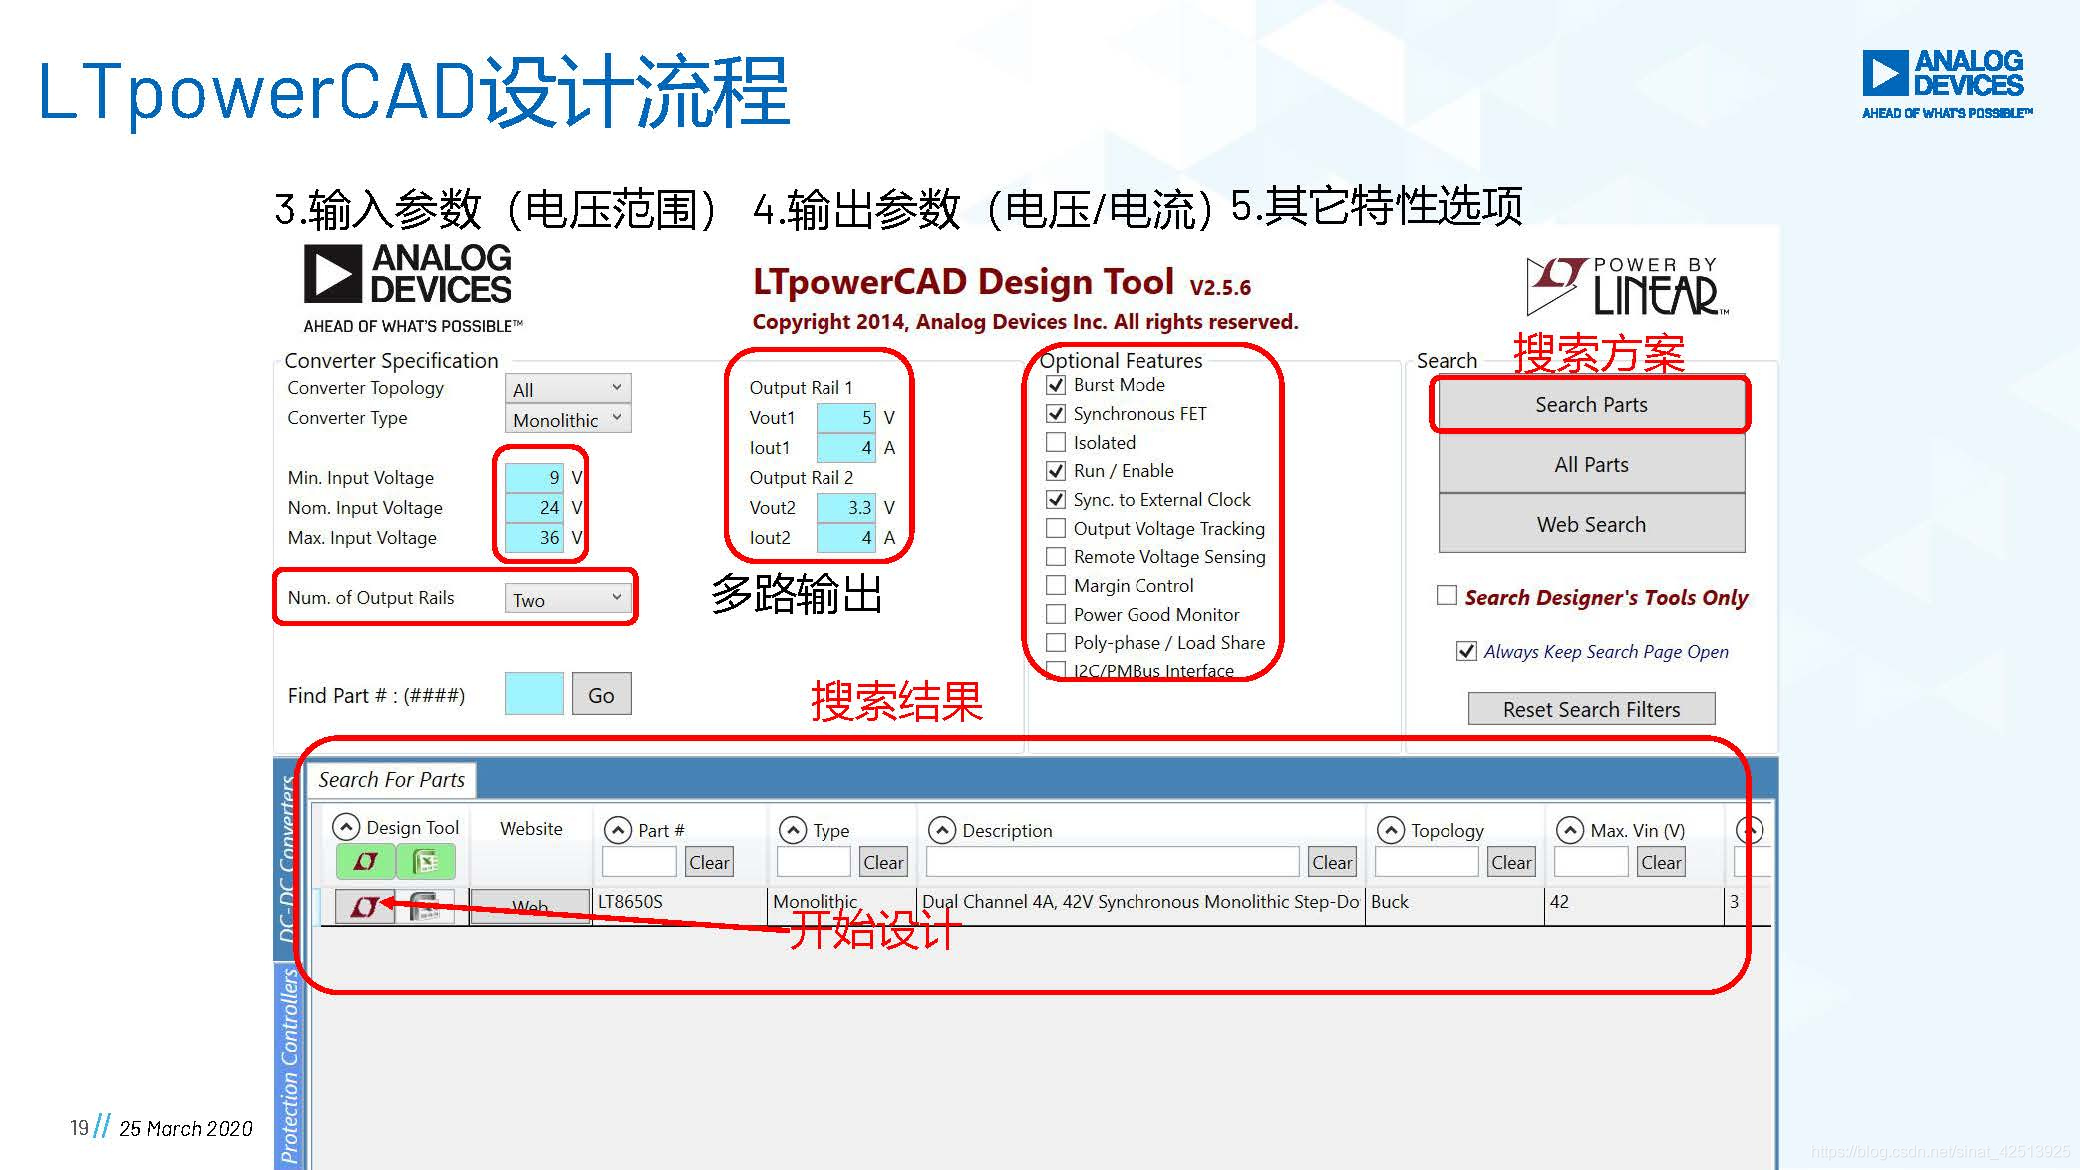Enable the Isolated feature checkbox
Viewport: 2080px width, 1170px height.
coord(1056,442)
